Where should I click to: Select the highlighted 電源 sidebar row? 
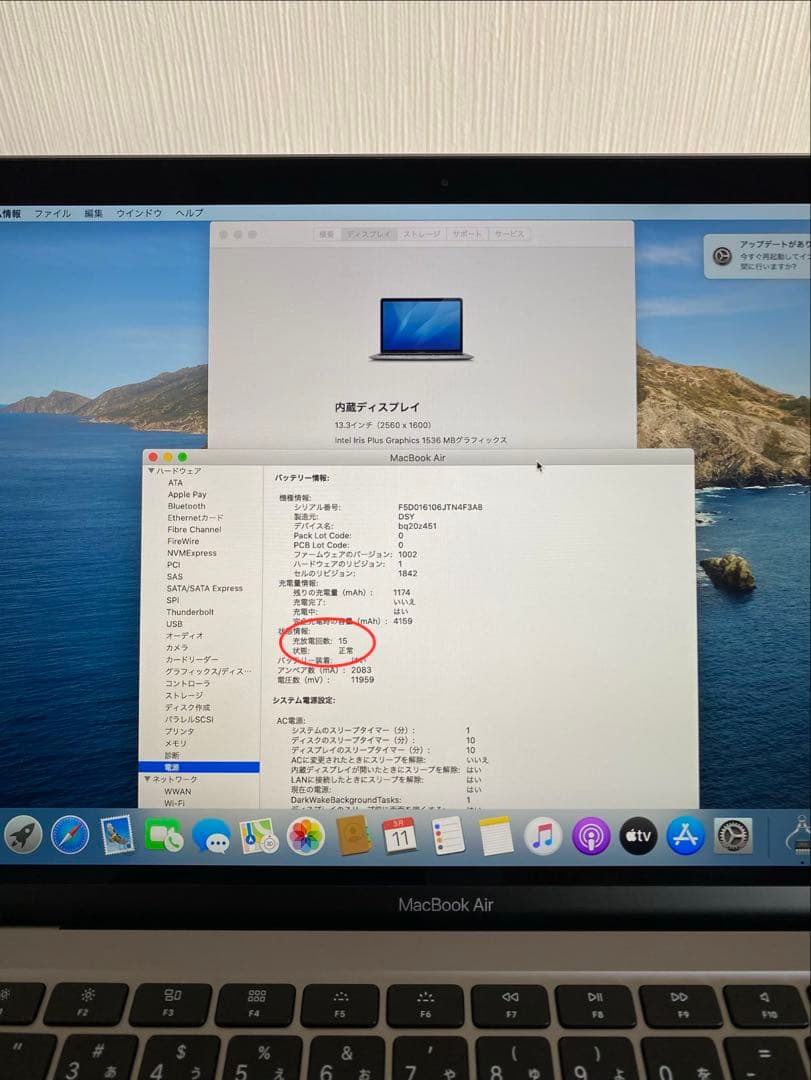point(199,767)
